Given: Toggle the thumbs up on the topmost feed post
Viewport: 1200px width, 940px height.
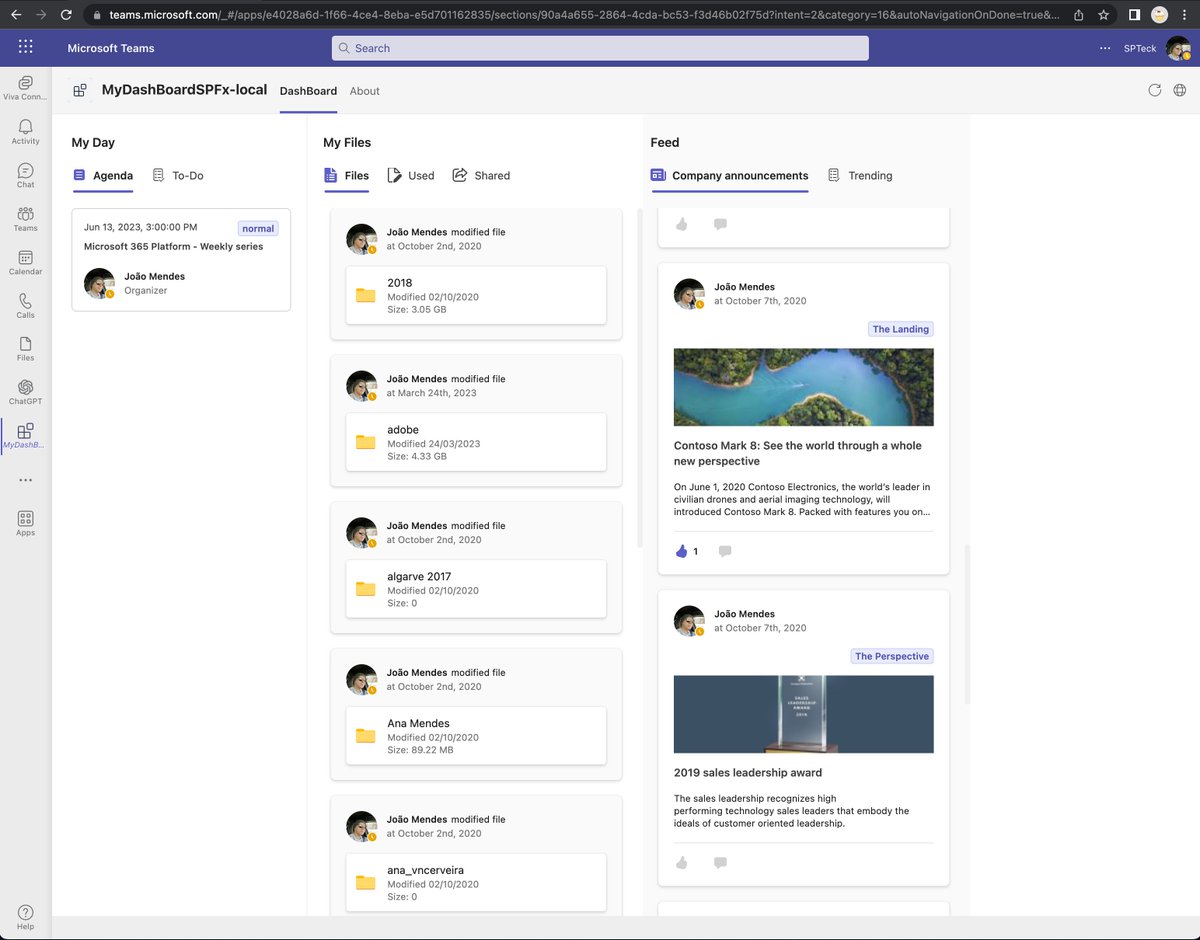Looking at the screenshot, I should coord(681,224).
